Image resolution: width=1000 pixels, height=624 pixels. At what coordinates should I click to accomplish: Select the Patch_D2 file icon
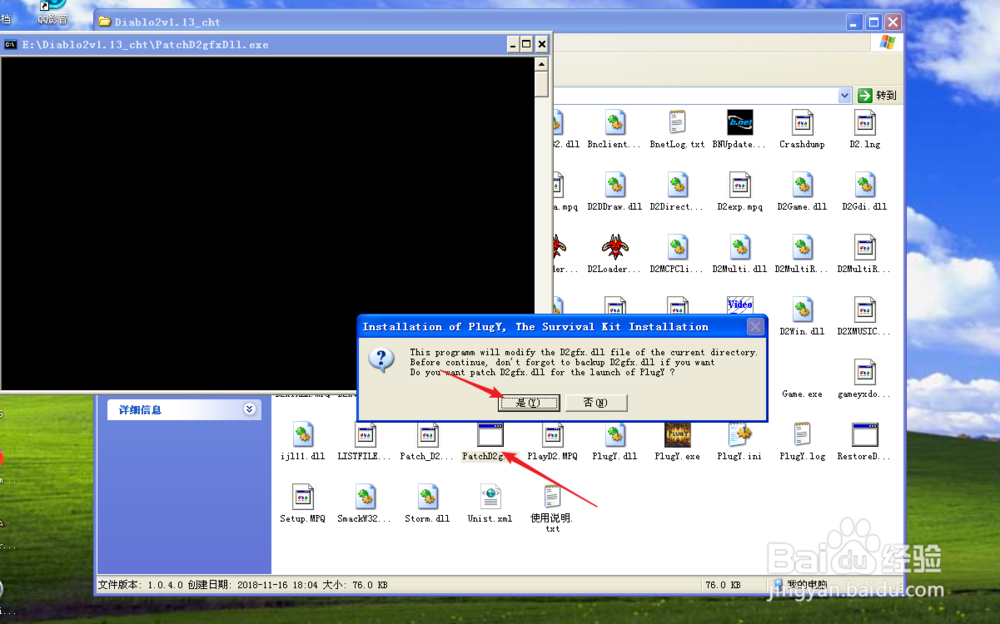[x=427, y=435]
